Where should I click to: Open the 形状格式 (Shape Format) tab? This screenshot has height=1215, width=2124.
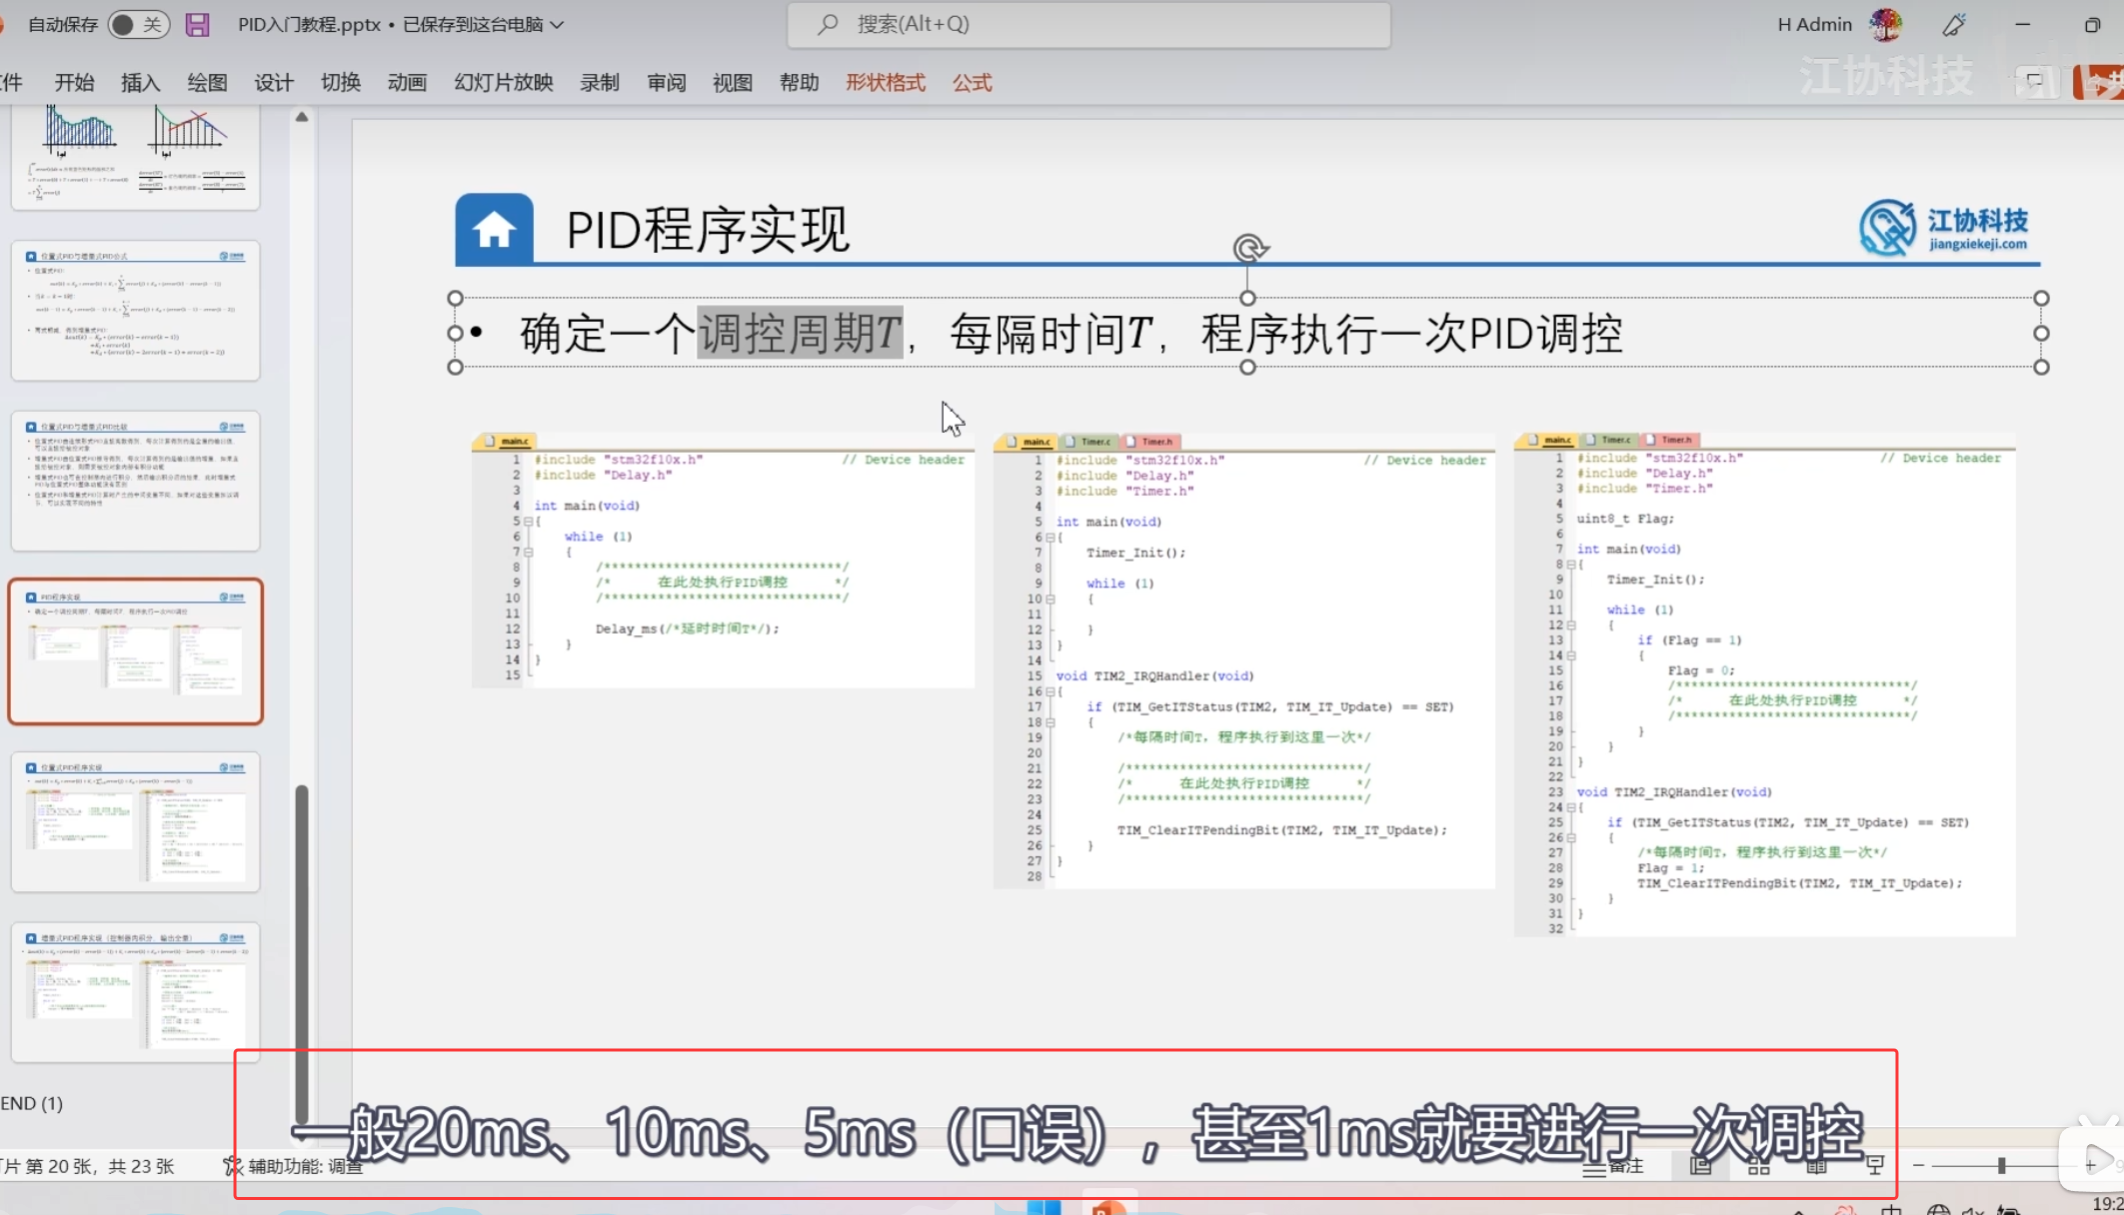click(x=885, y=83)
